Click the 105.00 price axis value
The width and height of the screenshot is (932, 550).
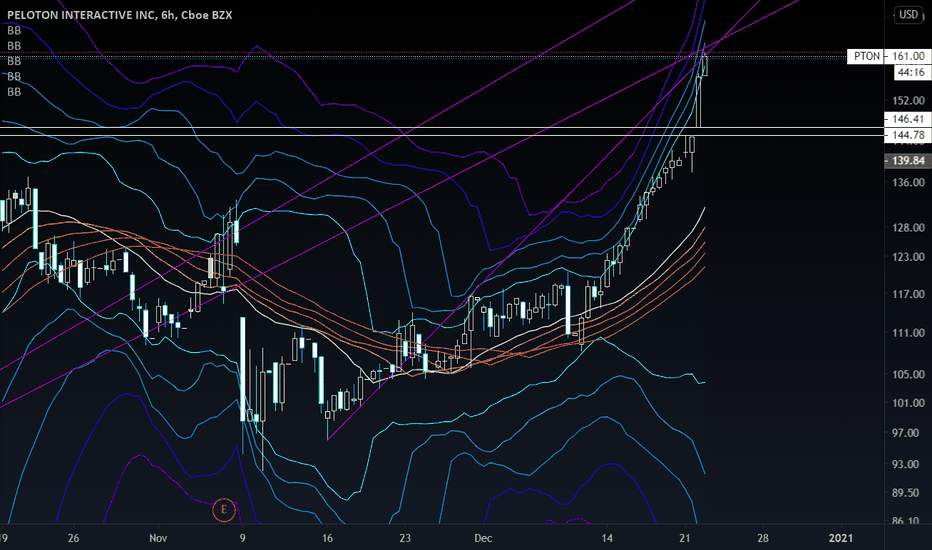click(x=908, y=375)
